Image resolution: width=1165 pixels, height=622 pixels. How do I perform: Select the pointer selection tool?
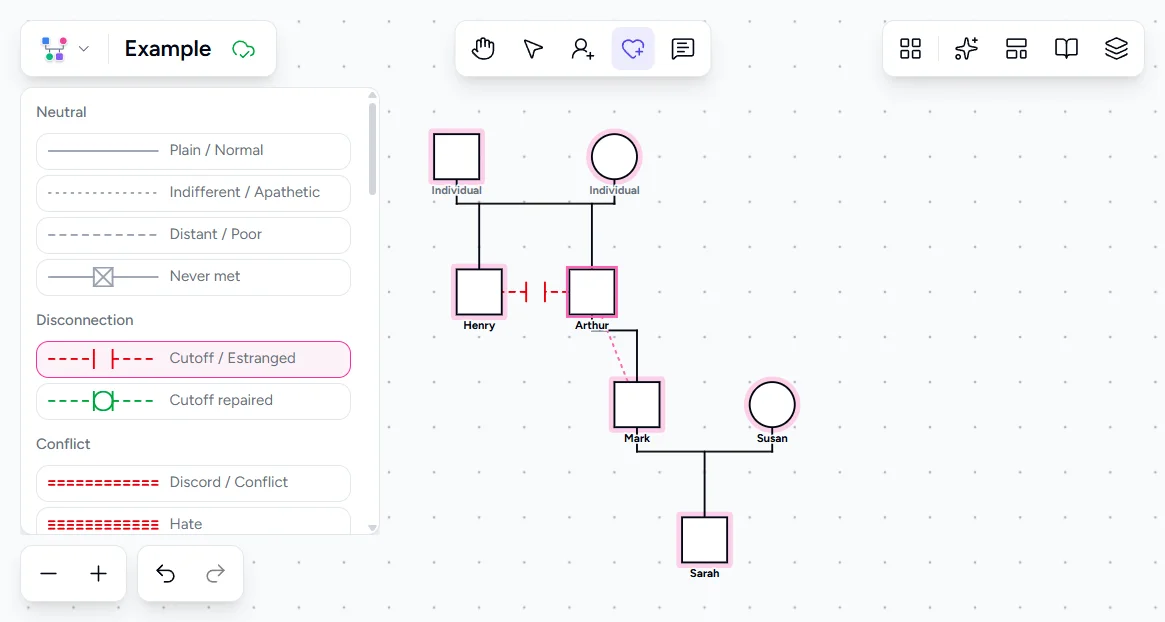(533, 49)
